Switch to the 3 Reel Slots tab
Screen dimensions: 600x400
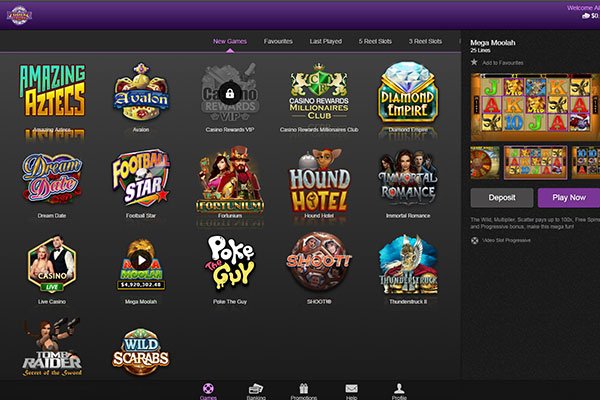(425, 41)
